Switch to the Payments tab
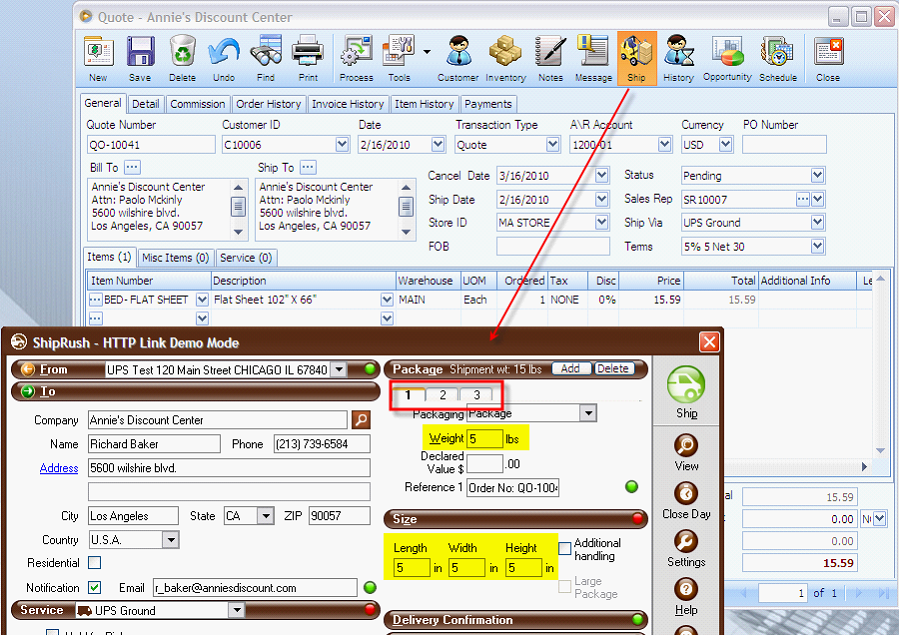Image resolution: width=900 pixels, height=636 pixels. click(488, 104)
